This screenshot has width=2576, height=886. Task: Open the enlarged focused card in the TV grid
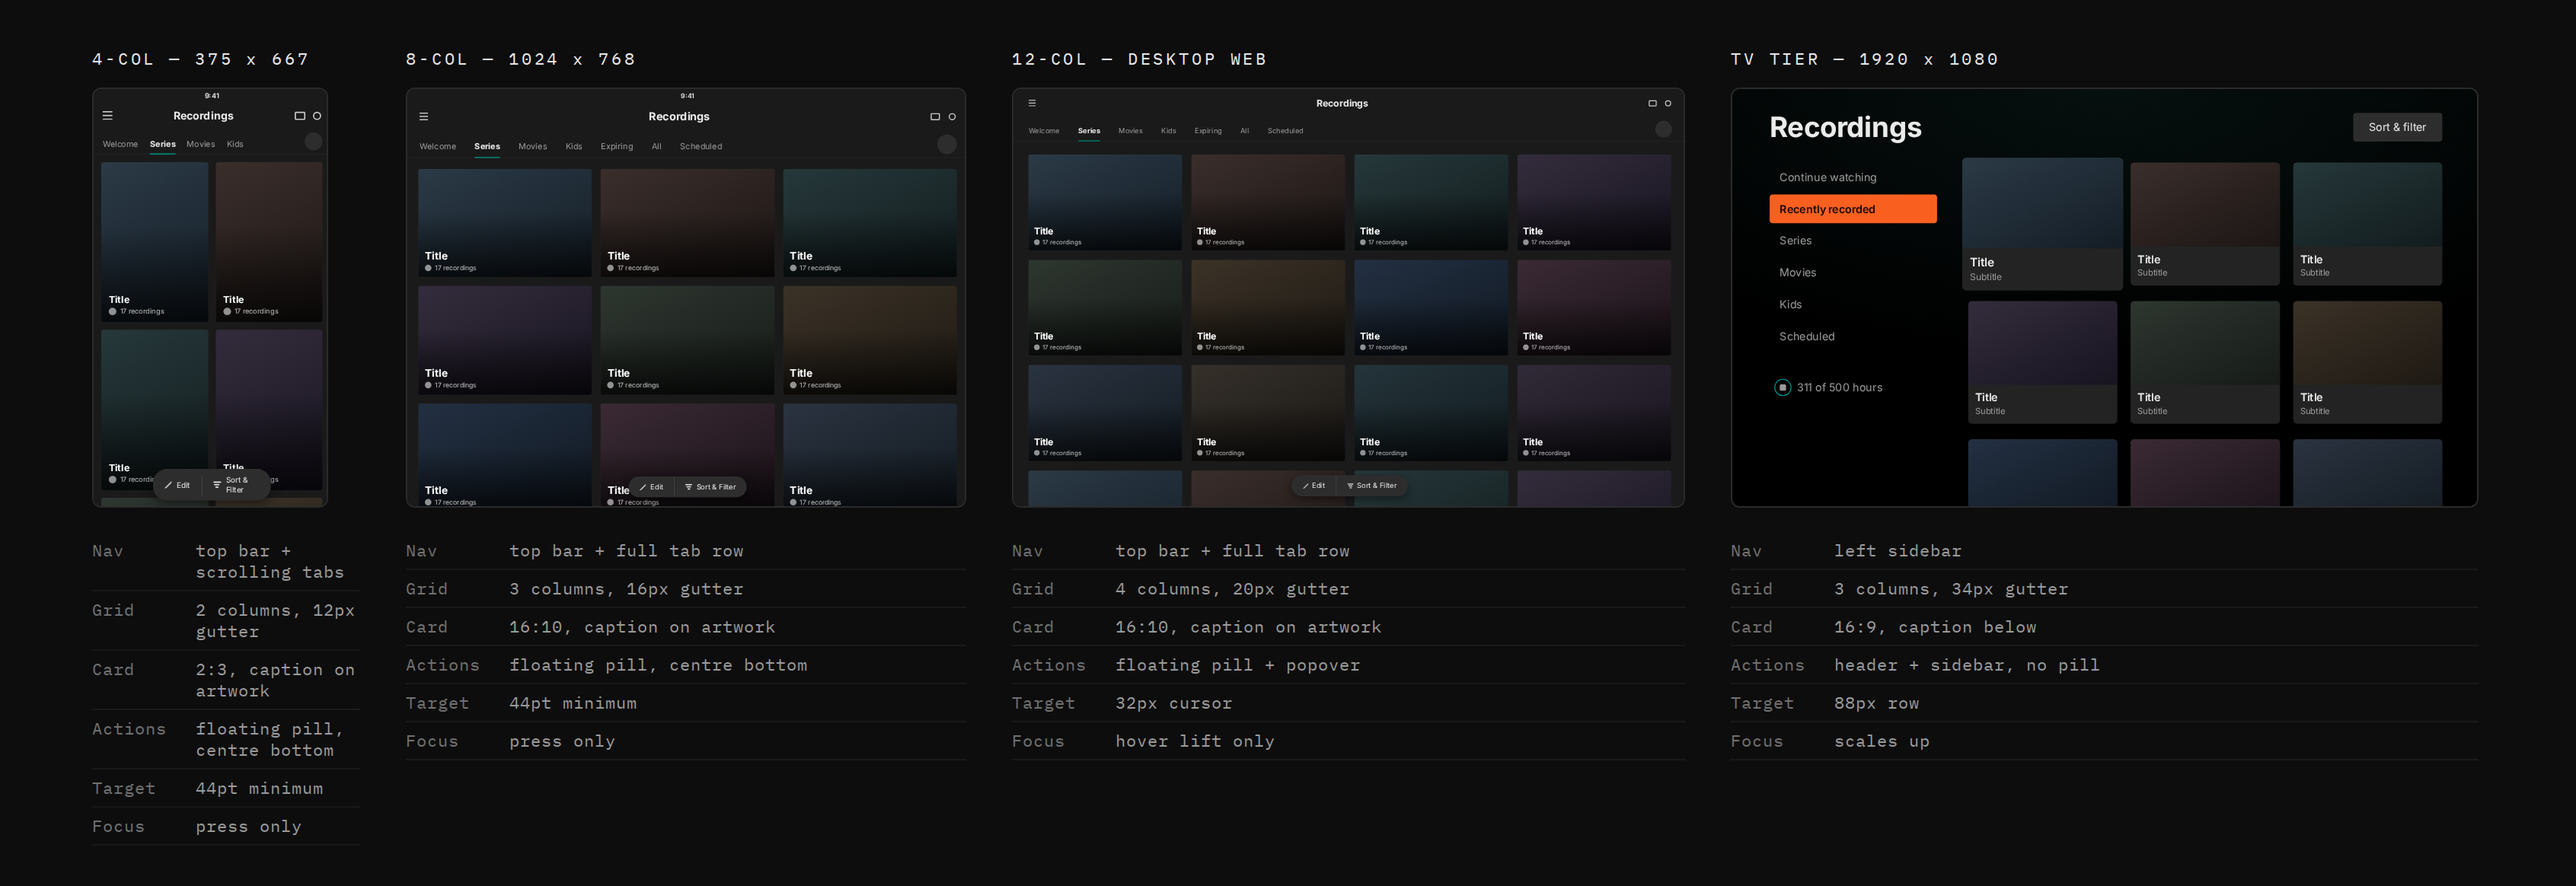[x=2042, y=224]
